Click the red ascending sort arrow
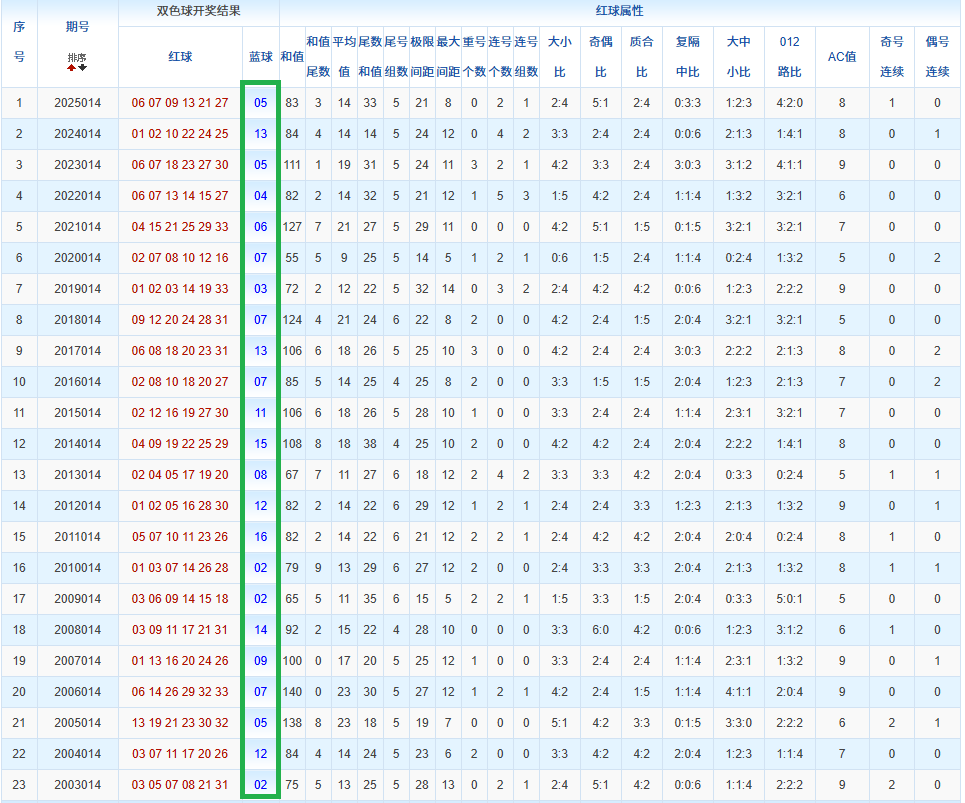This screenshot has height=803, width=965. 72,67
